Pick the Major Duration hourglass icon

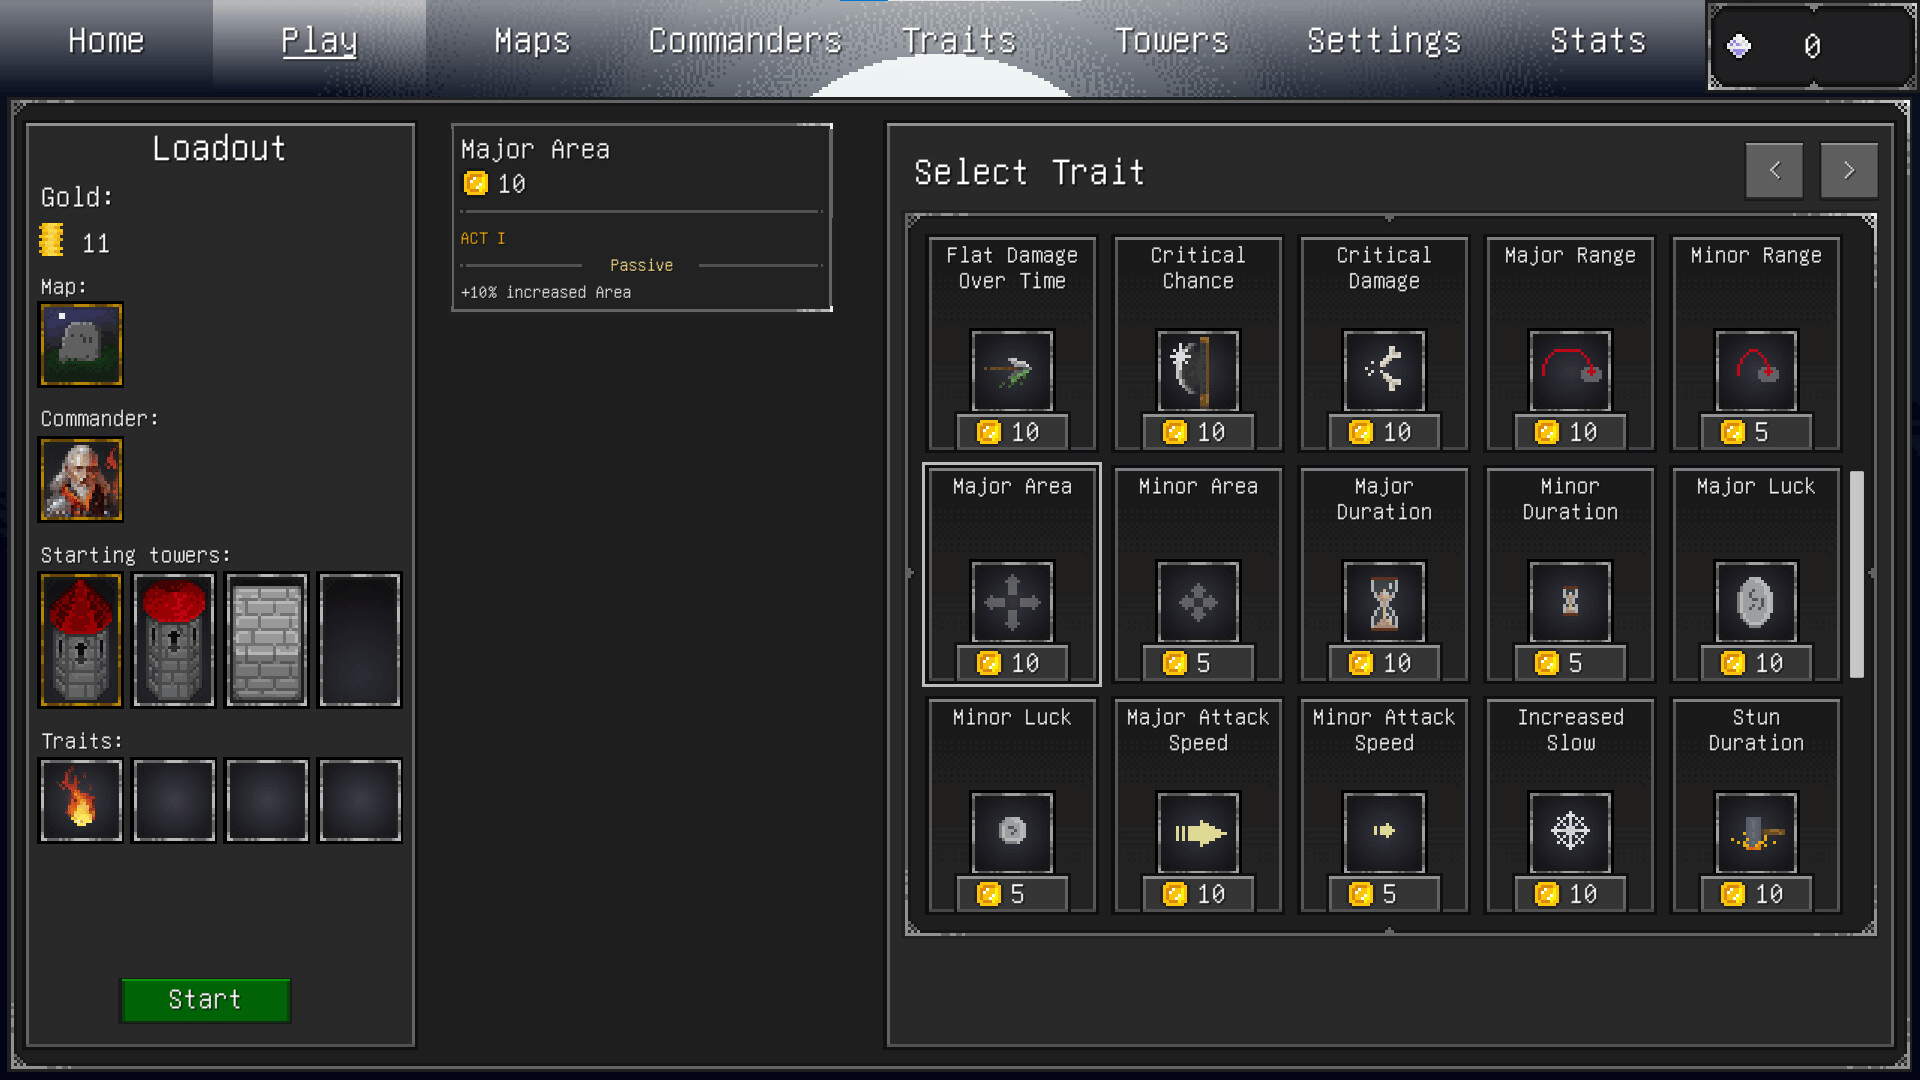coord(1383,602)
